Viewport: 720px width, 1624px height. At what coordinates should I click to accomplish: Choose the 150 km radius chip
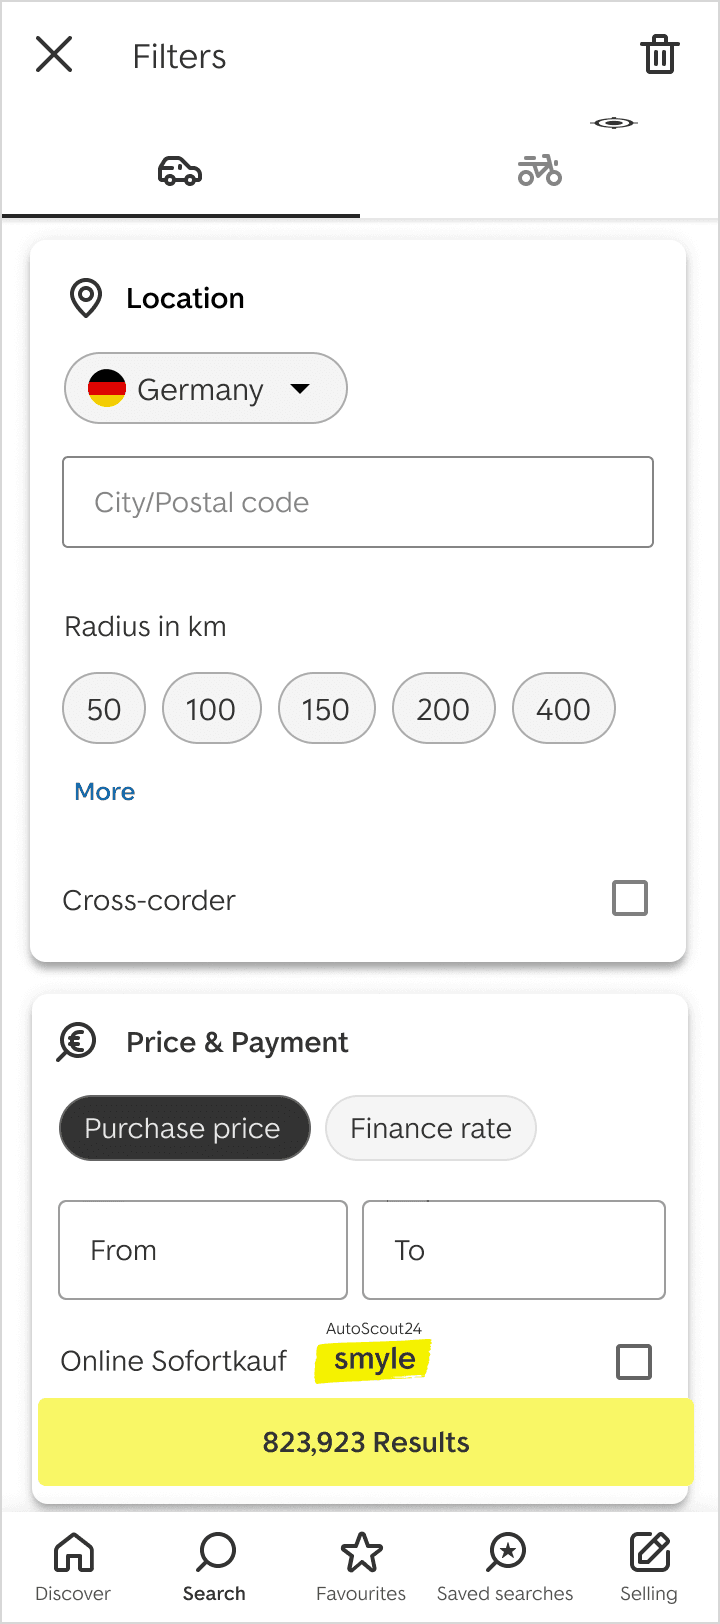coord(326,709)
